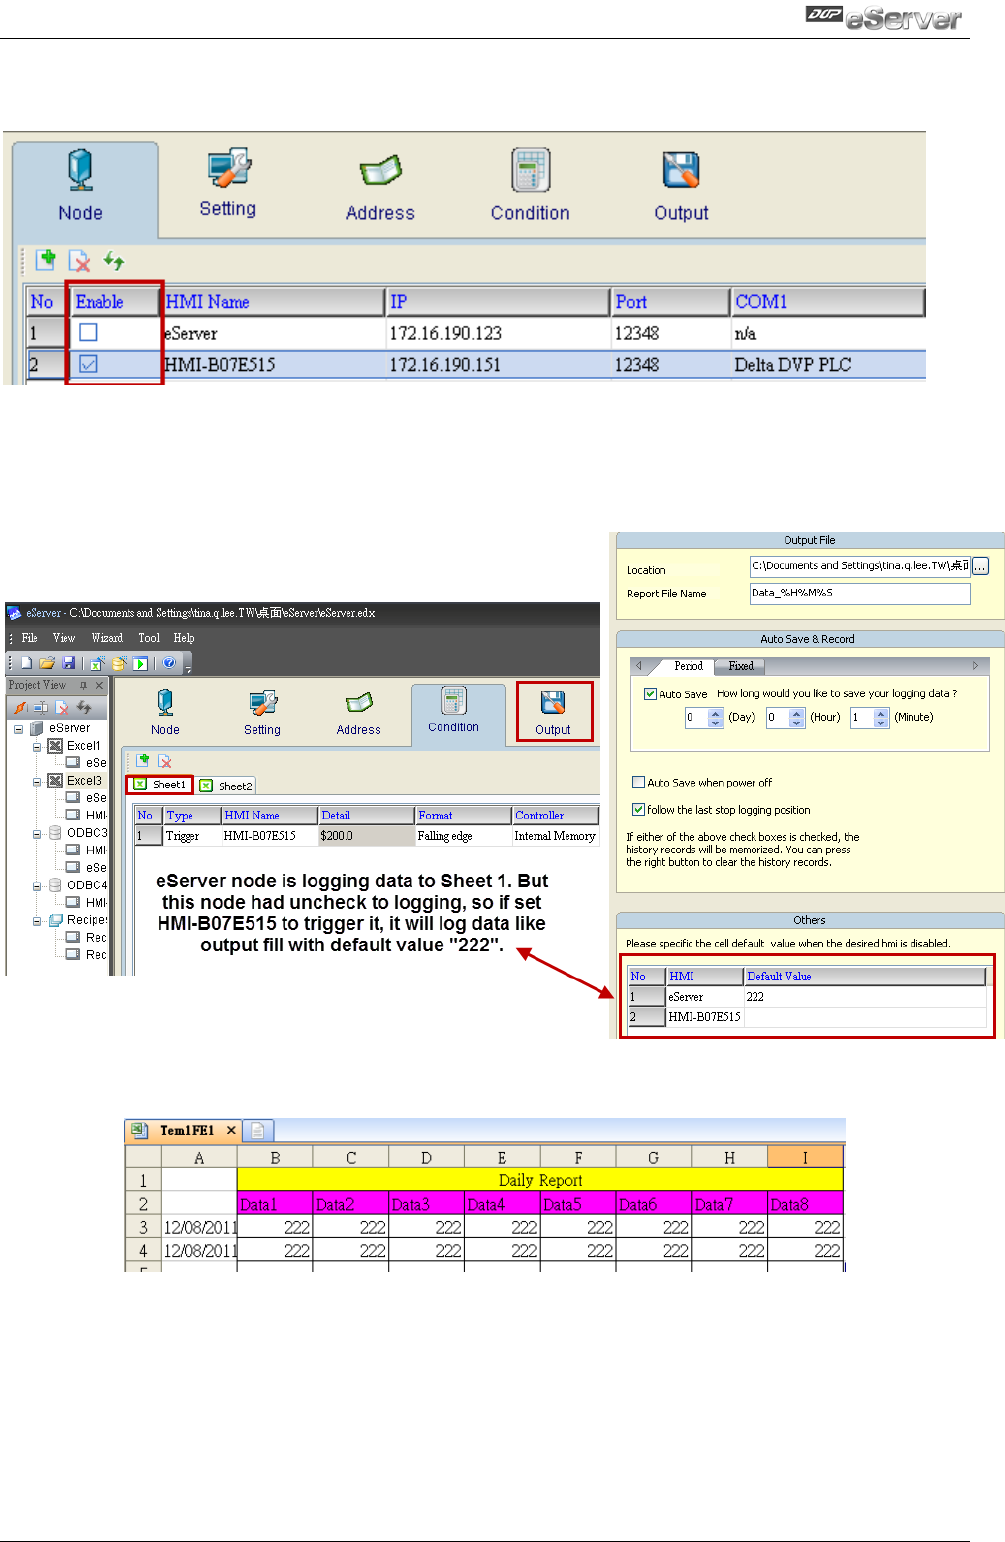The image size is (1005, 1542).
Task: Uncheck the Auto Save checkbox
Action: [x=651, y=694]
